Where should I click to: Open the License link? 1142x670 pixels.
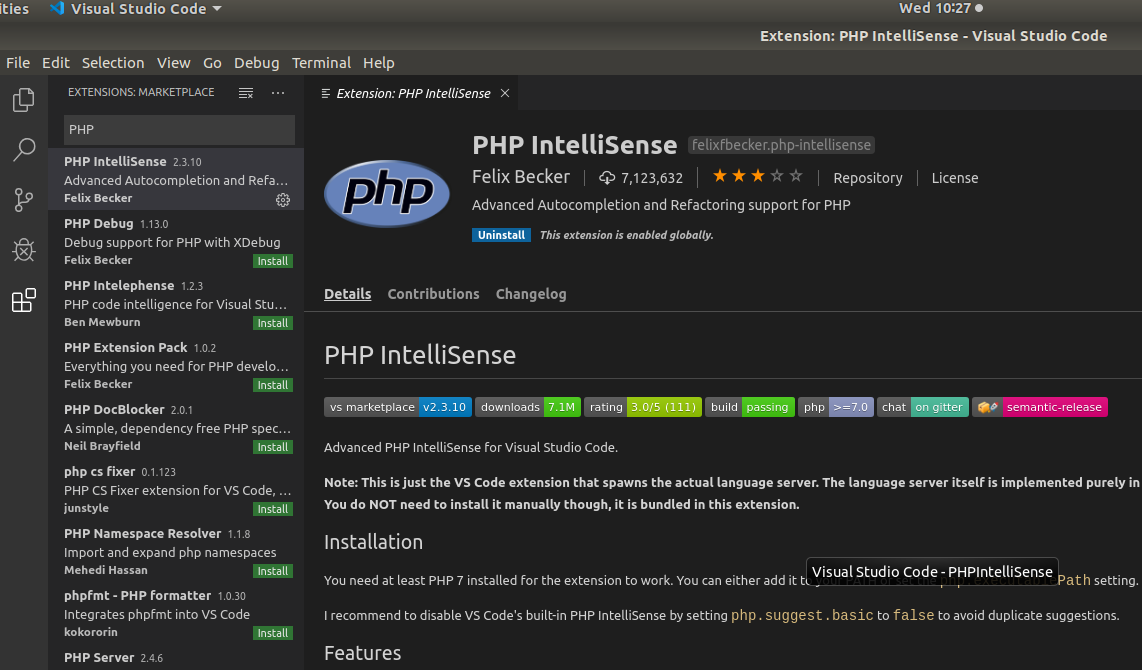[955, 178]
